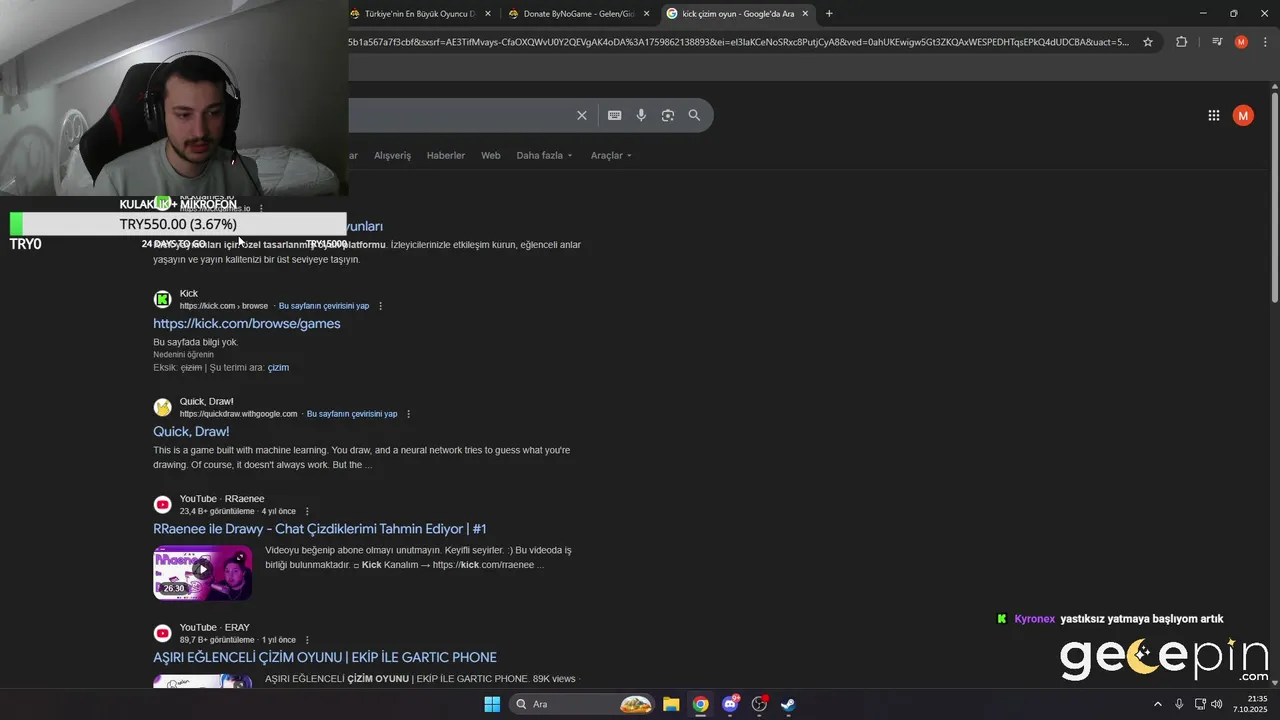The height and width of the screenshot is (720, 1280).
Task: Click the network tray icon
Action: point(1200,704)
